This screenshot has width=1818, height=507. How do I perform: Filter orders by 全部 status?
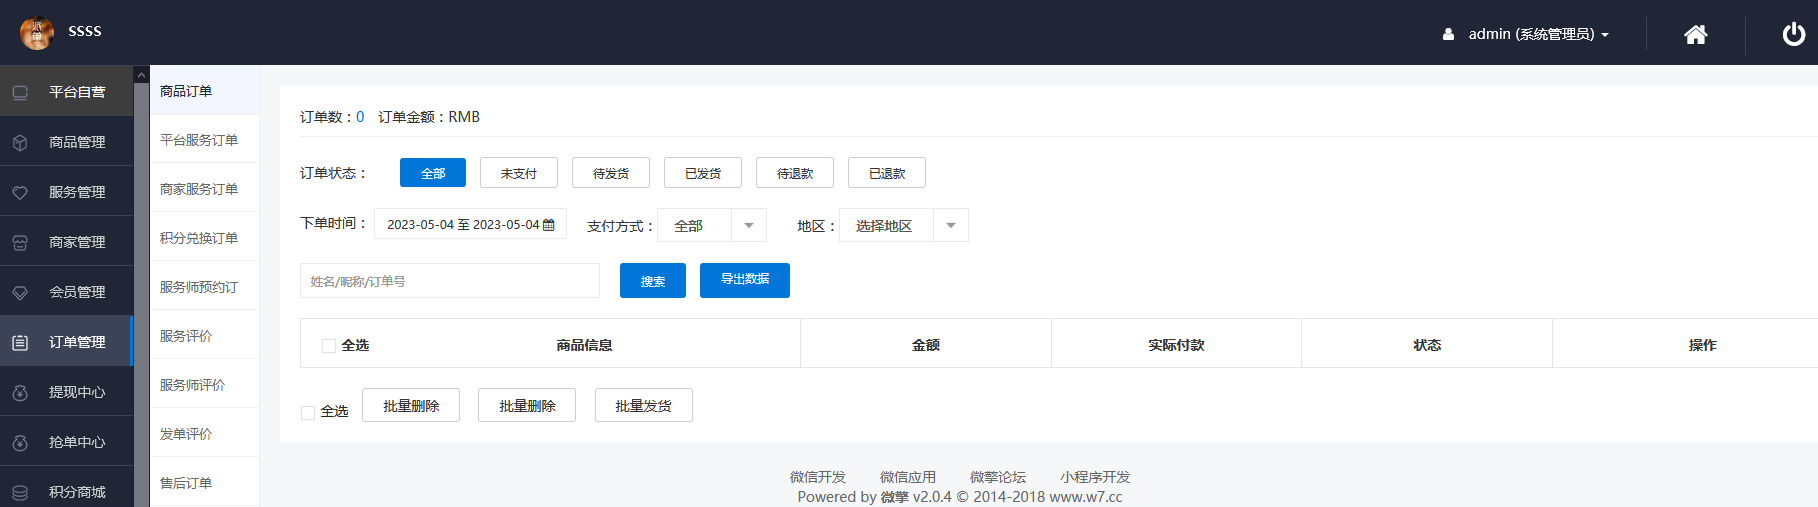(x=433, y=172)
